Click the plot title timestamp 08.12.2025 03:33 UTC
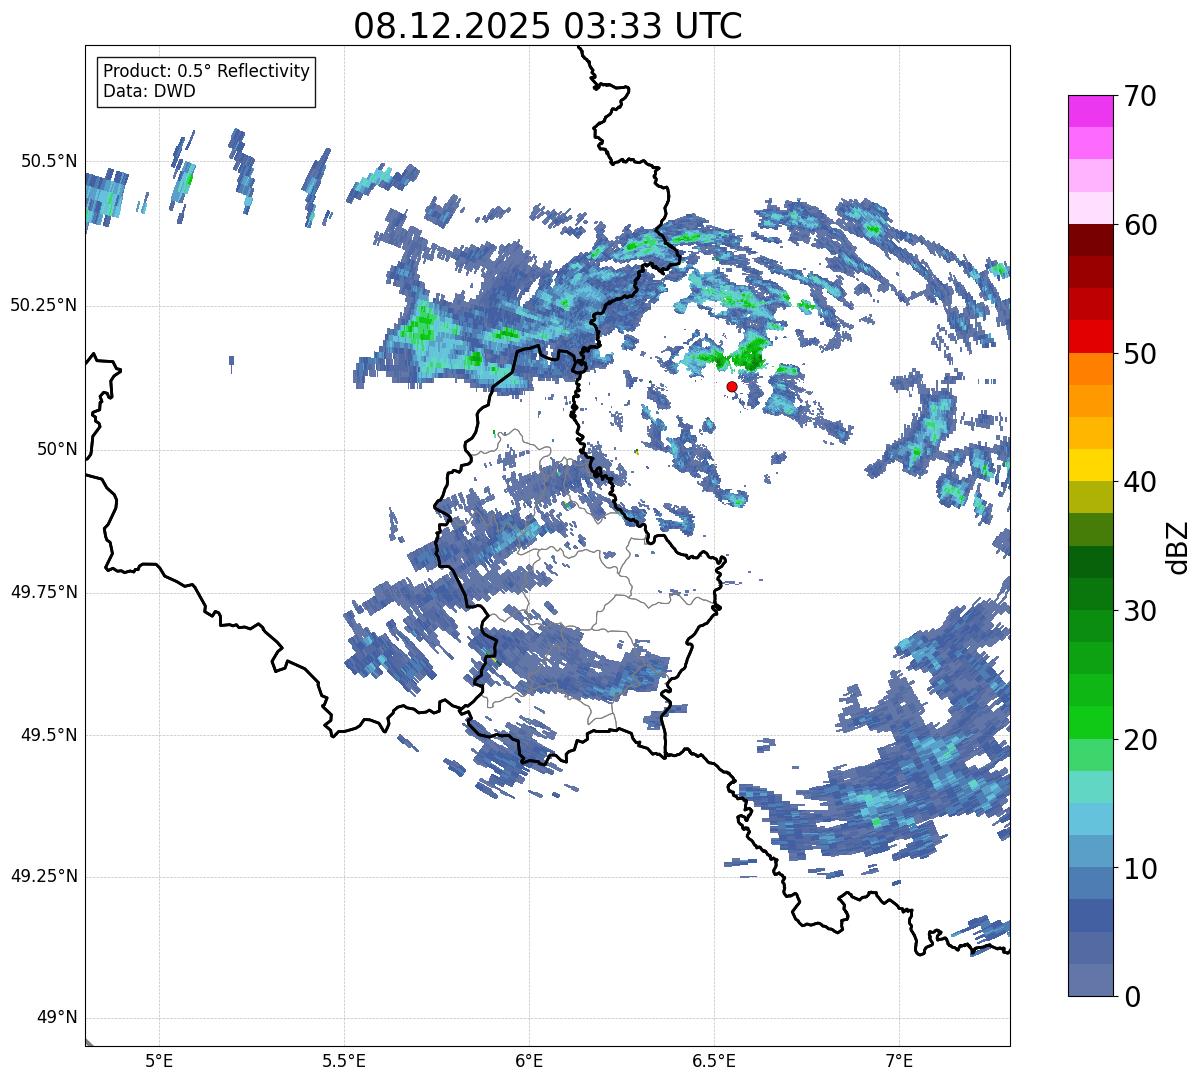The width and height of the screenshot is (1202, 1081). (548, 26)
